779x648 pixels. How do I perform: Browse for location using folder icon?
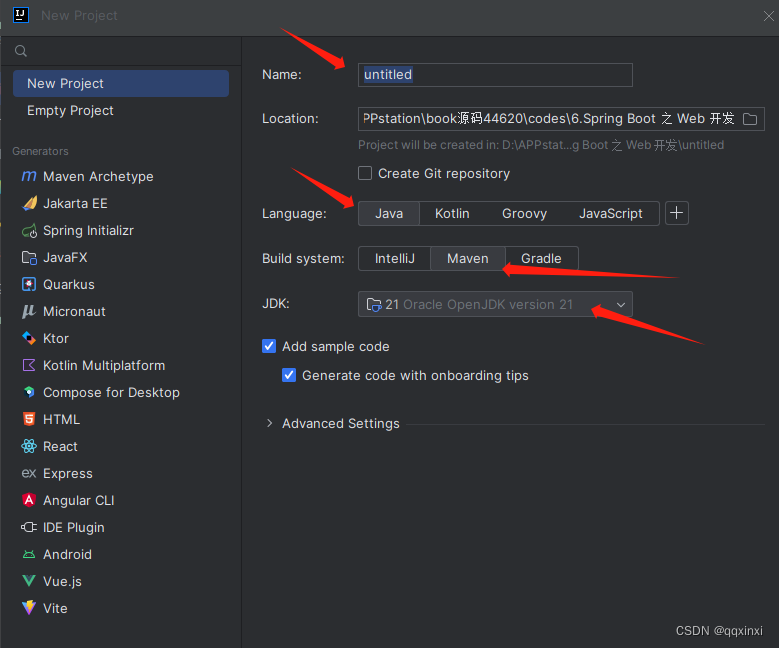(750, 119)
